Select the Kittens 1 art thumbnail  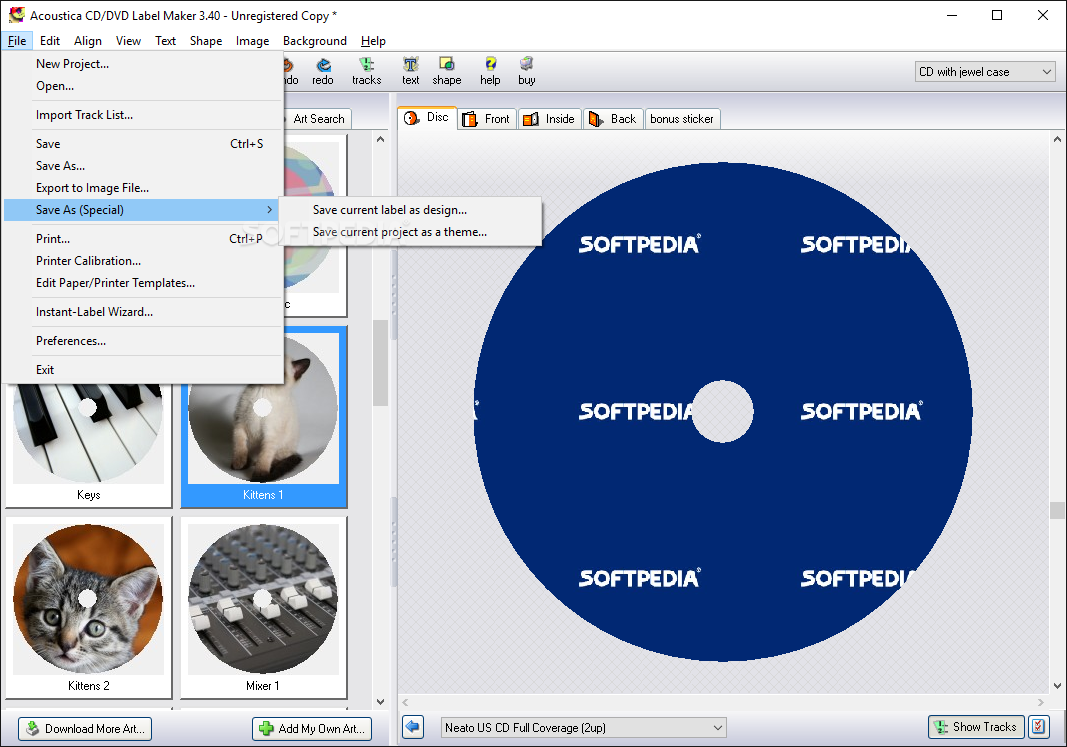[263, 416]
